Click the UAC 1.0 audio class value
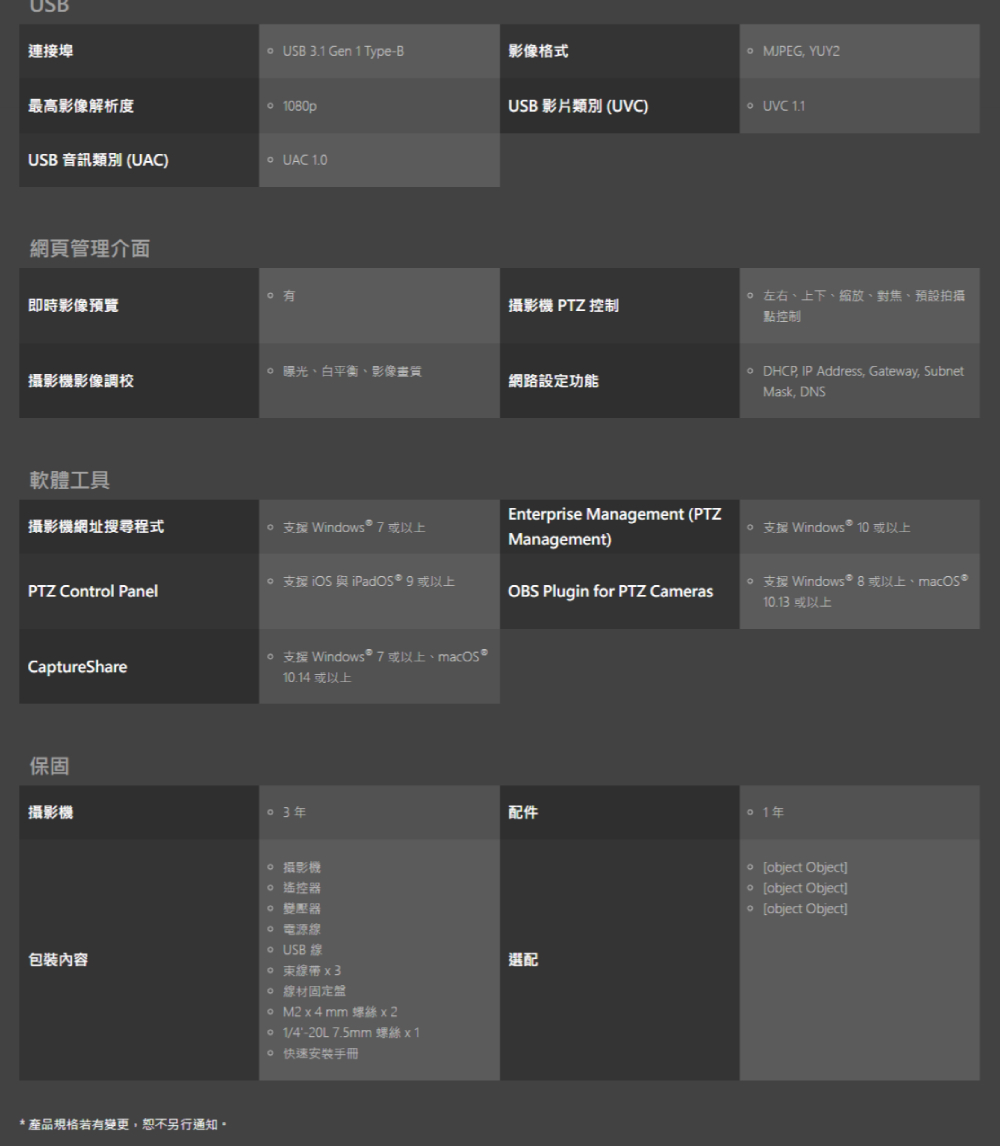 (303, 161)
